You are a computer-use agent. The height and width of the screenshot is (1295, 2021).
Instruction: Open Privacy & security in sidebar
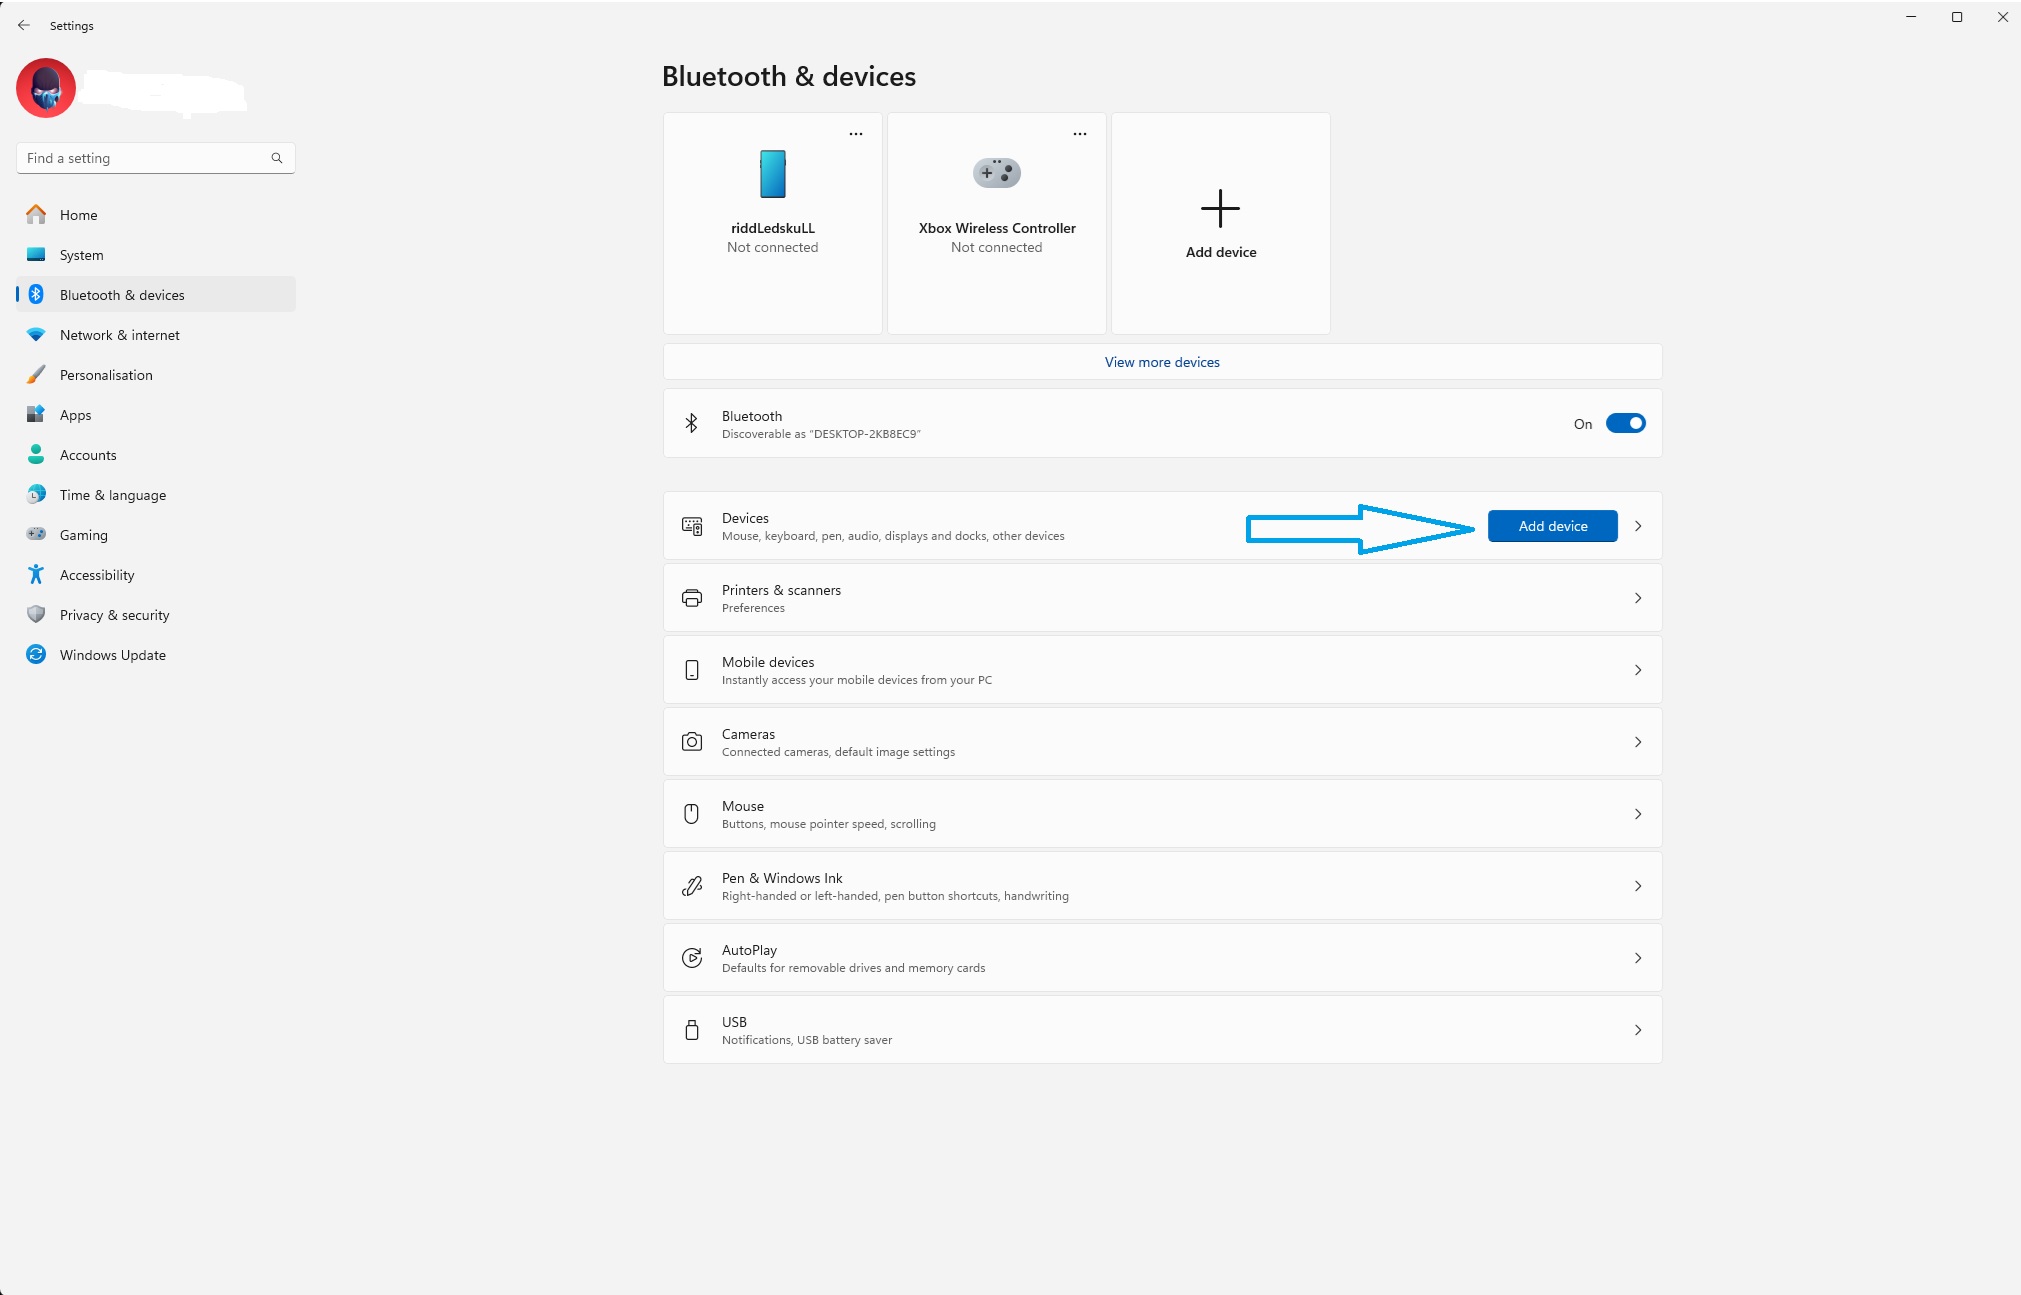pyautogui.click(x=114, y=615)
